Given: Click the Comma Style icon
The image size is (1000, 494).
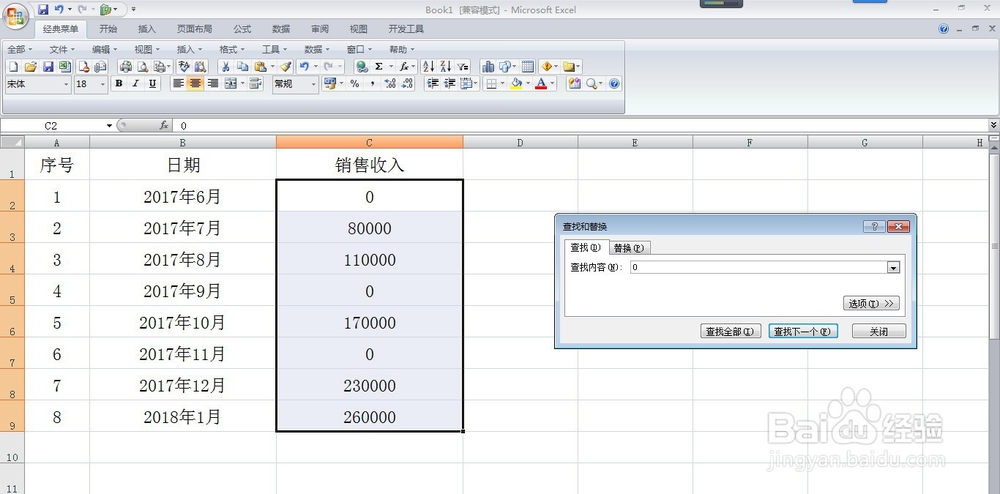Looking at the screenshot, I should [x=372, y=84].
